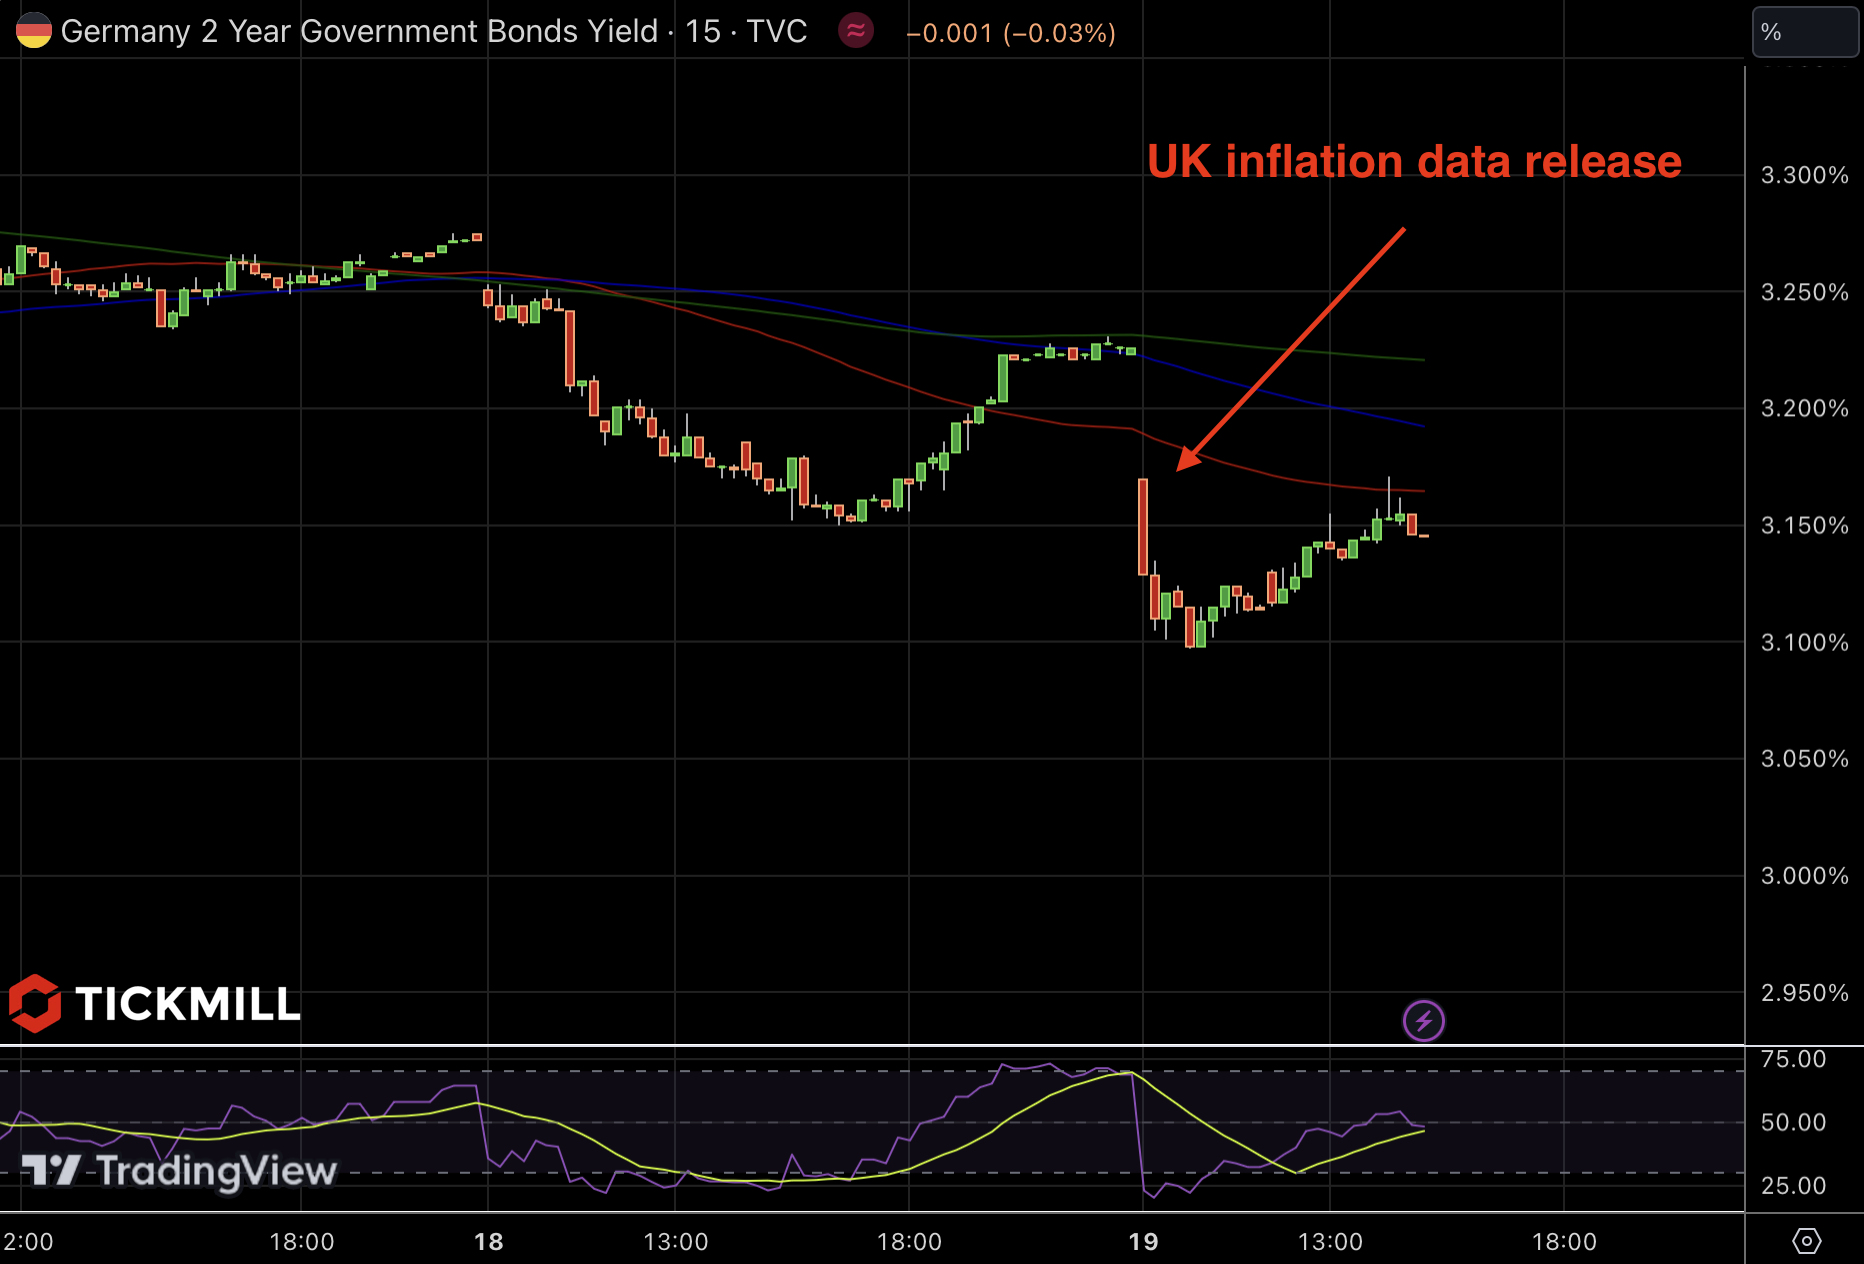Click the TradingView logo
The width and height of the screenshot is (1864, 1264).
(180, 1170)
